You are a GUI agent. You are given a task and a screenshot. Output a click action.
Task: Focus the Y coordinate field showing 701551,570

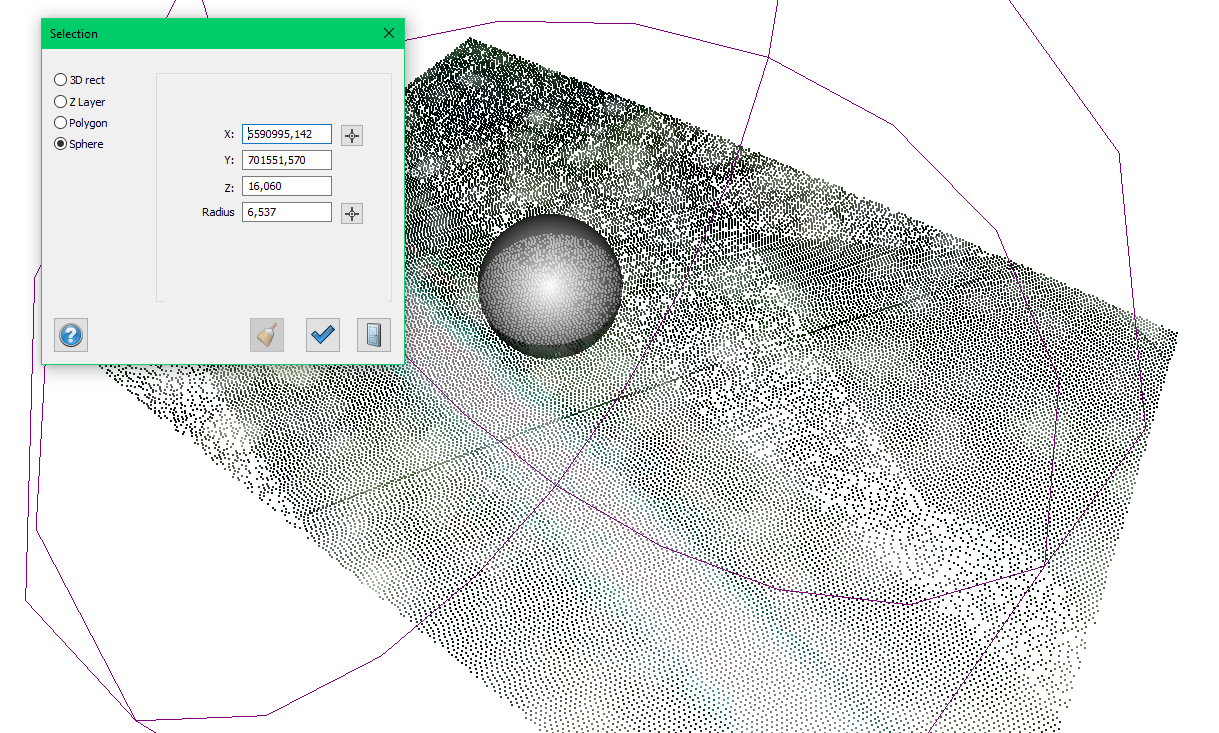[287, 160]
